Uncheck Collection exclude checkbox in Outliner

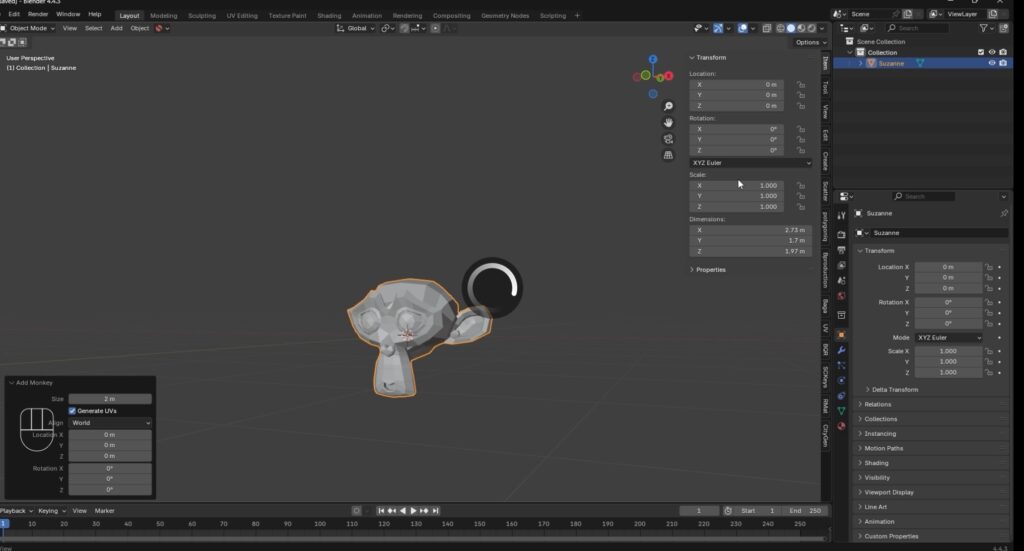point(981,52)
